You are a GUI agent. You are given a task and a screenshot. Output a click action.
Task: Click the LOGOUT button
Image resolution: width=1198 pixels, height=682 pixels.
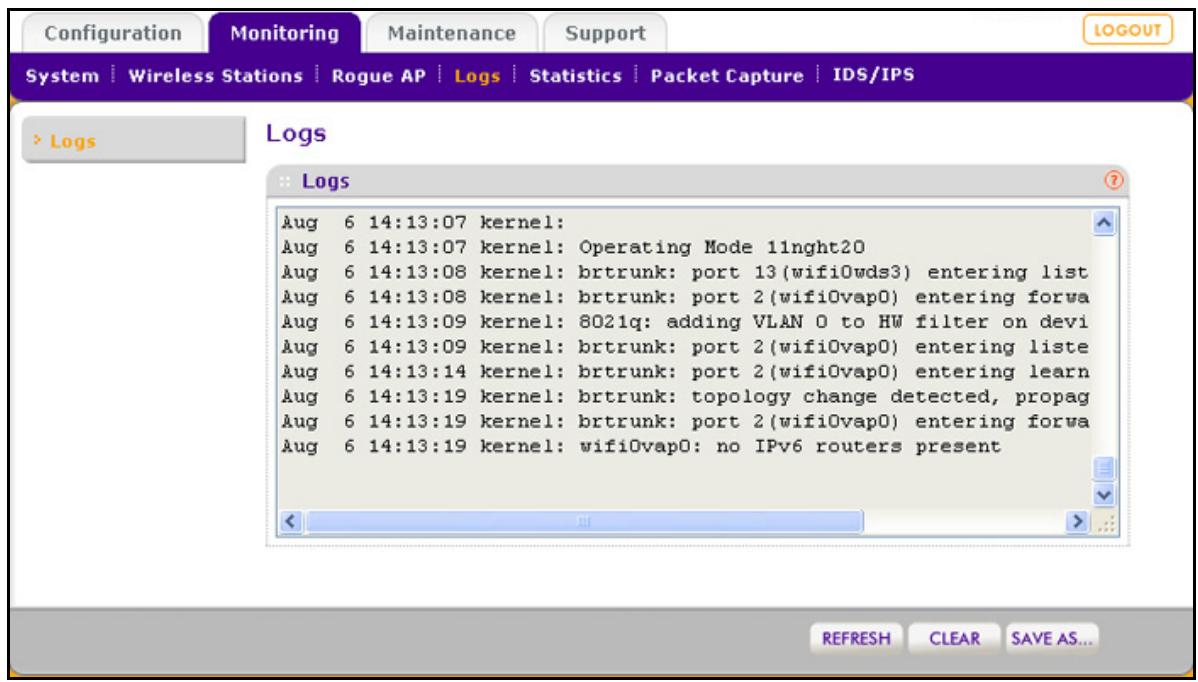point(1127,31)
